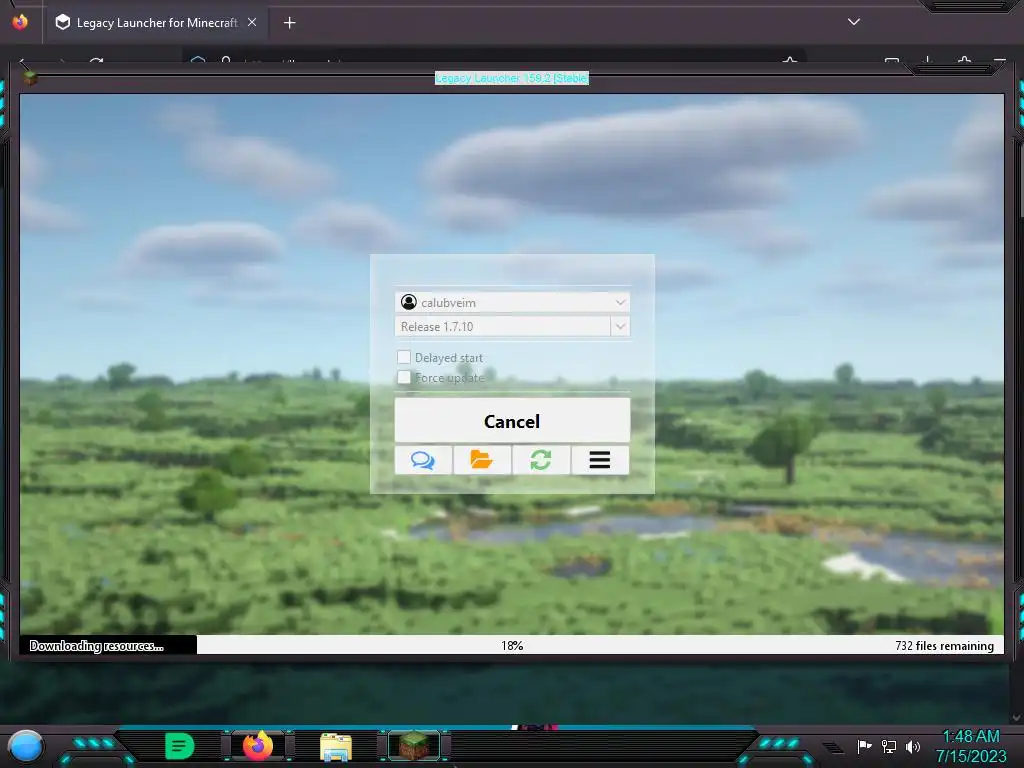Viewport: 1024px width, 768px height.
Task: Open the network tray icon
Action: click(889, 746)
